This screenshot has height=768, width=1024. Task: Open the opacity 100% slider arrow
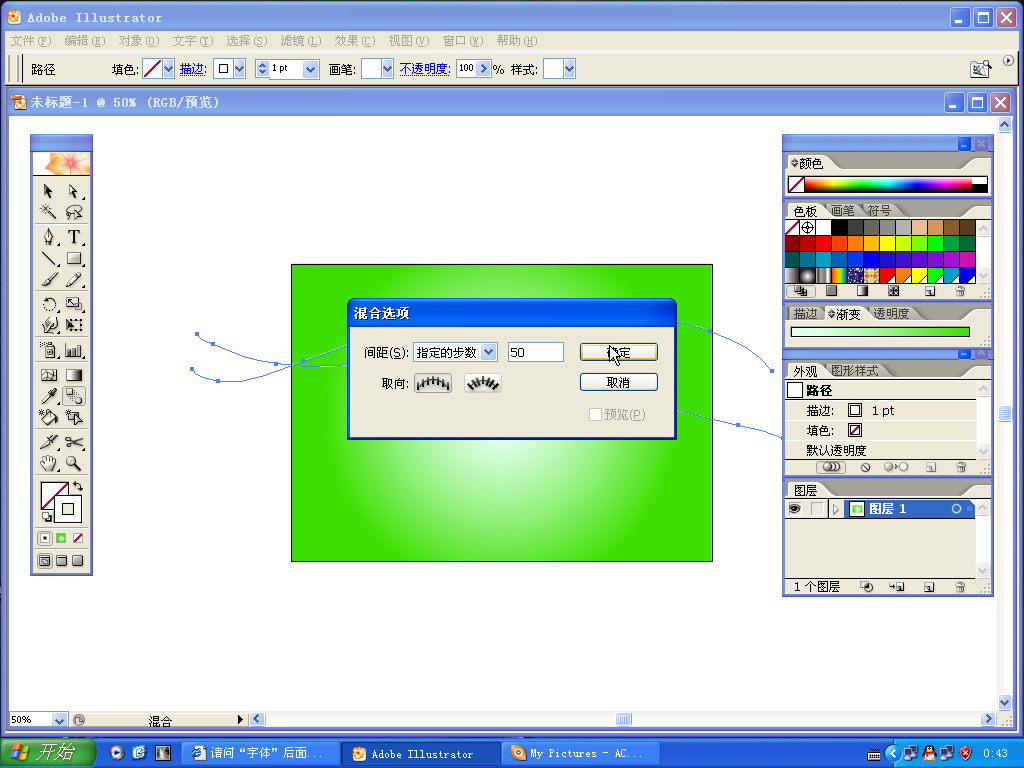(x=483, y=69)
